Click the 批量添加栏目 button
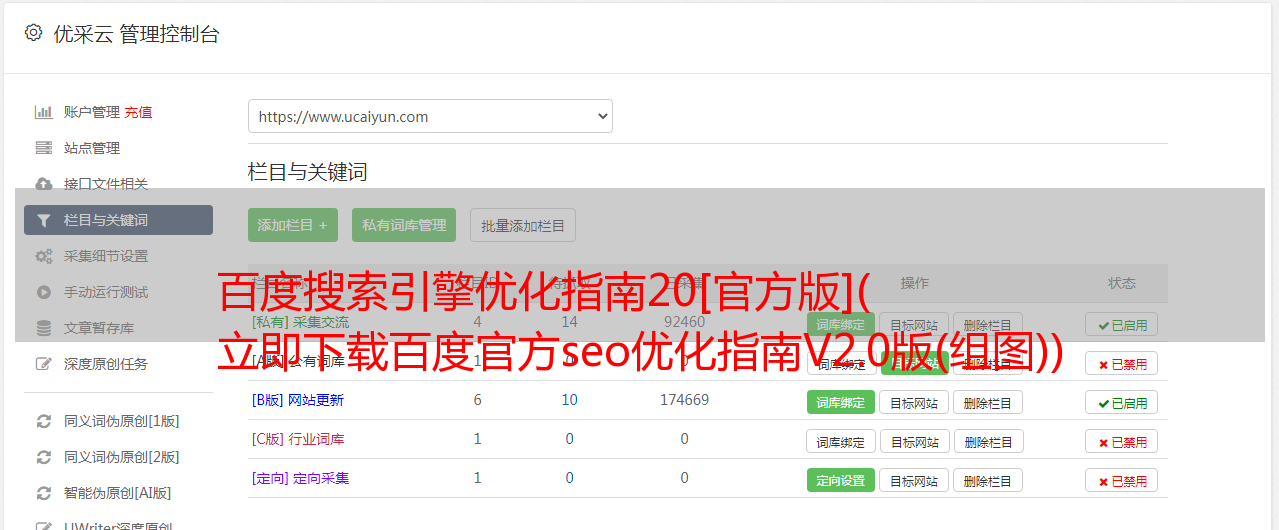1279x530 pixels. click(523, 225)
